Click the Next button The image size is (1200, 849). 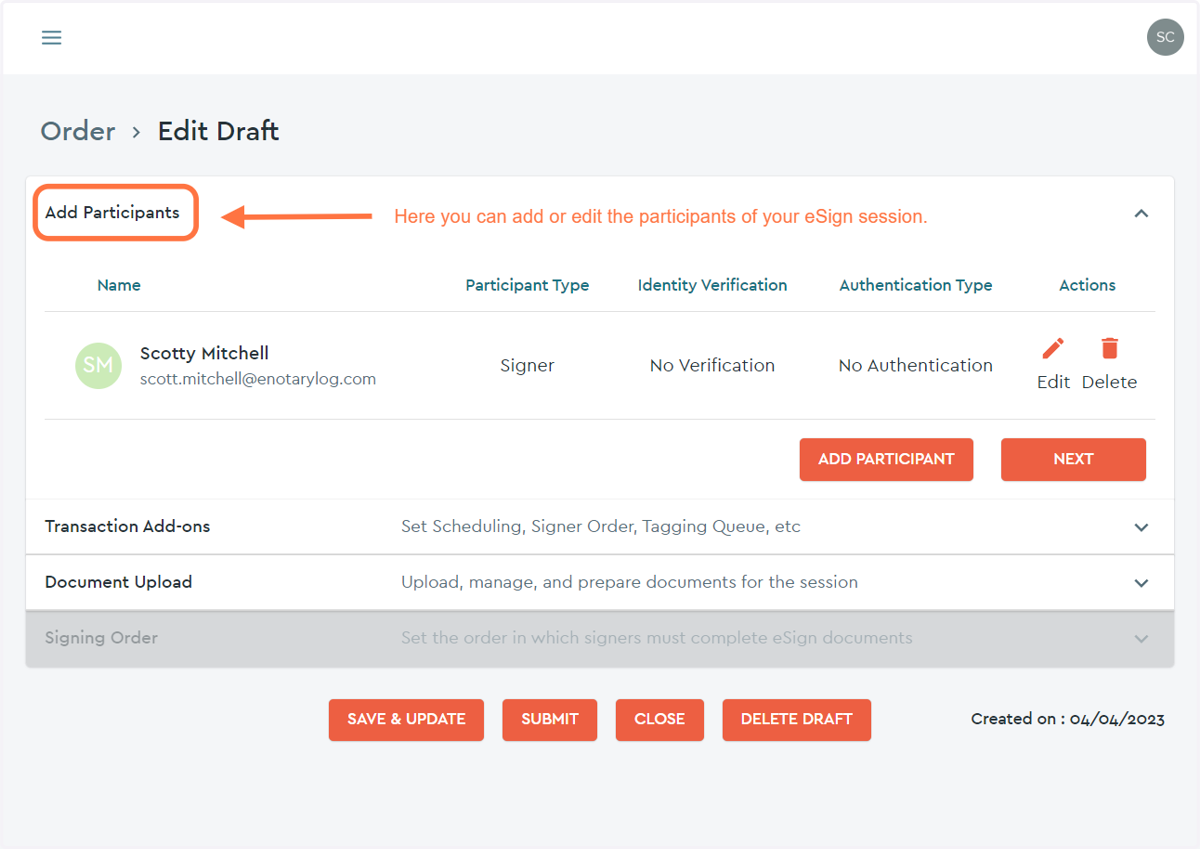[1073, 459]
